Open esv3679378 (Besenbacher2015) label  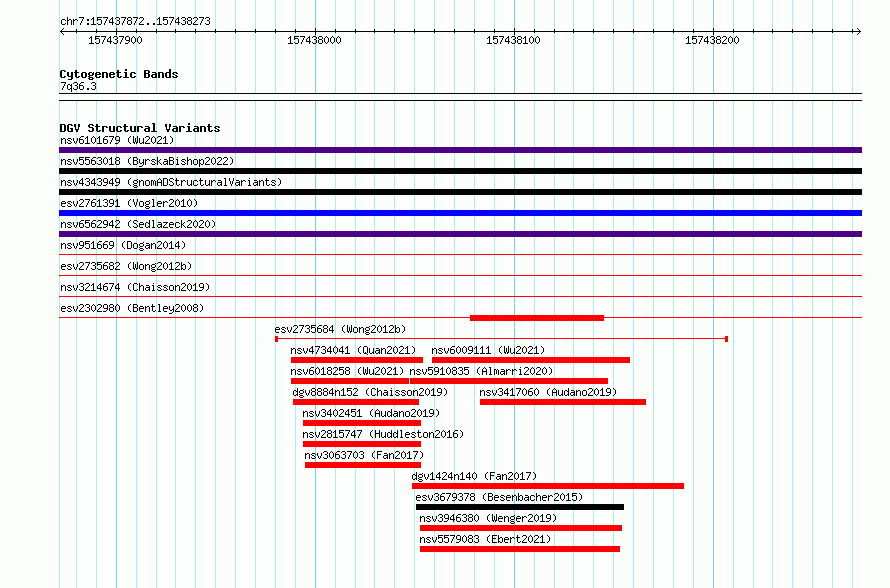click(499, 497)
